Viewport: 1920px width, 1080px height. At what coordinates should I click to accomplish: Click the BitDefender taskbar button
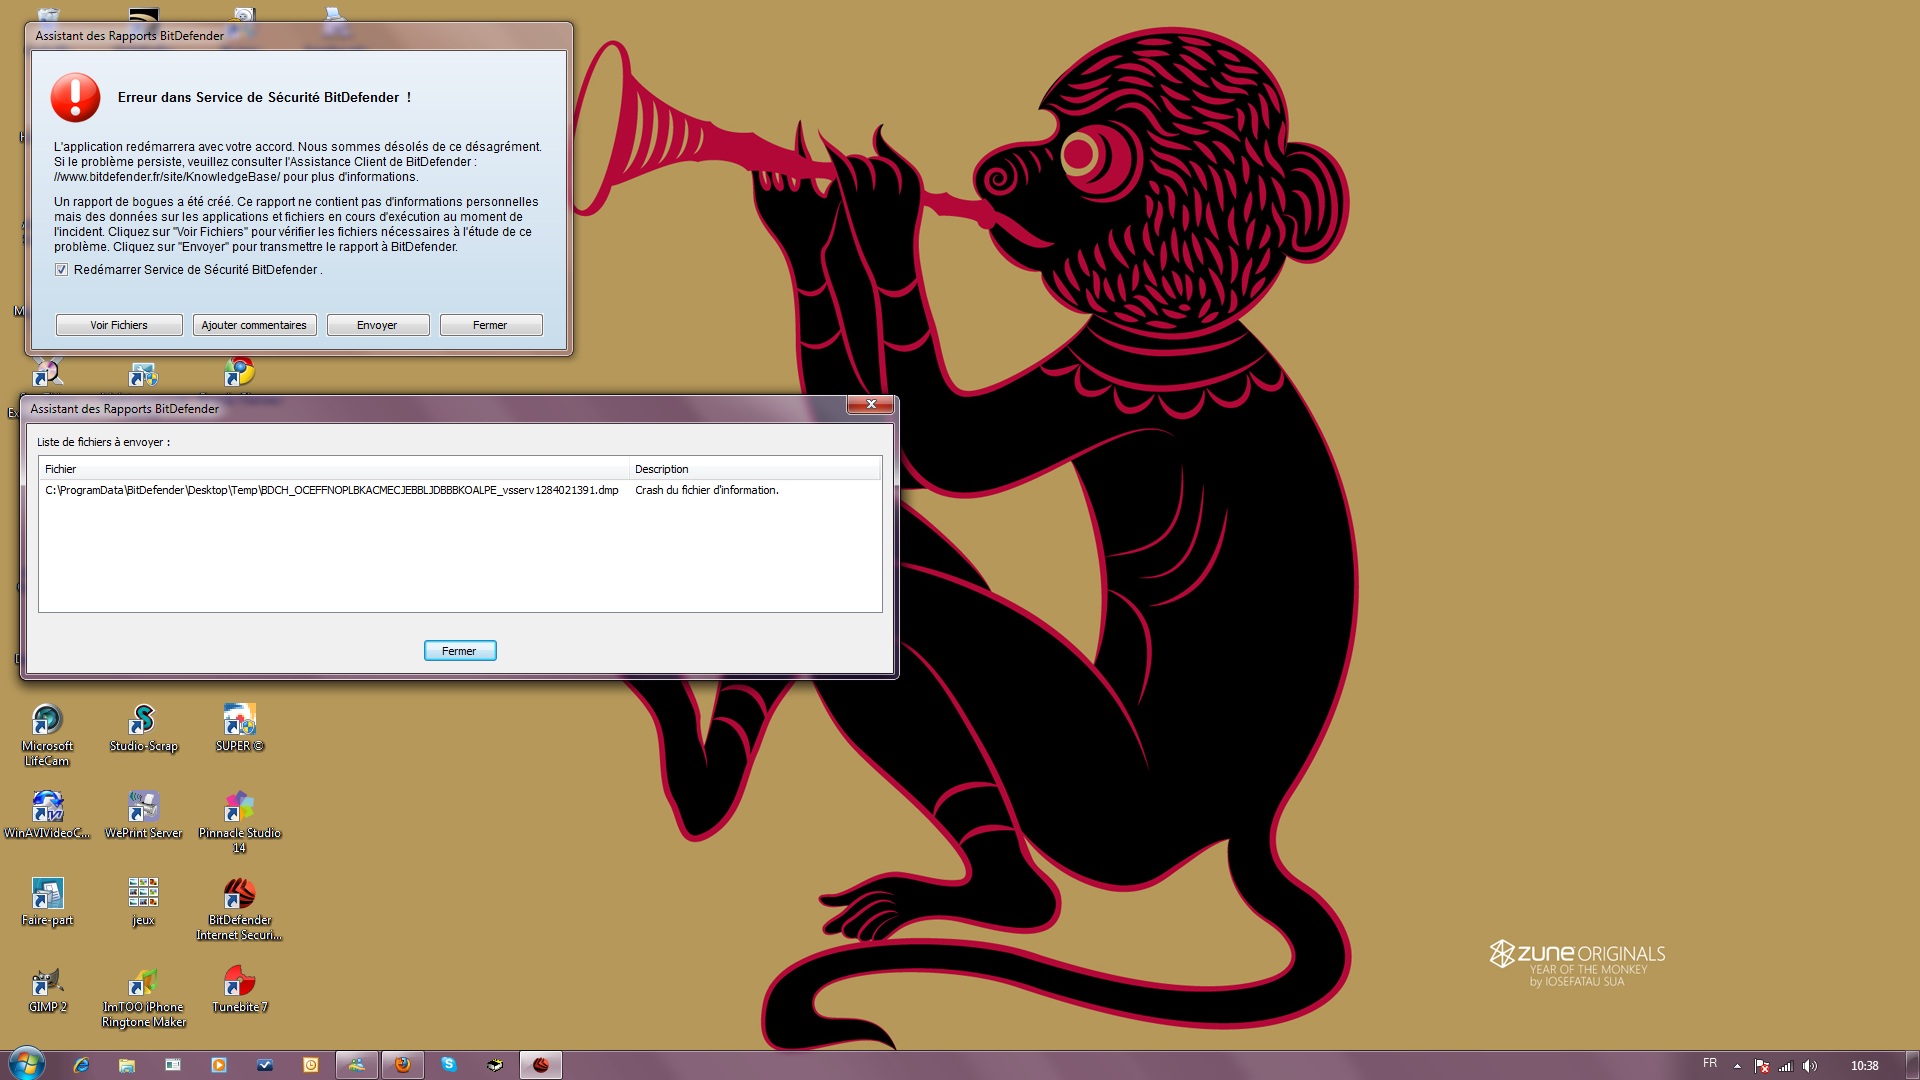pos(541,1065)
